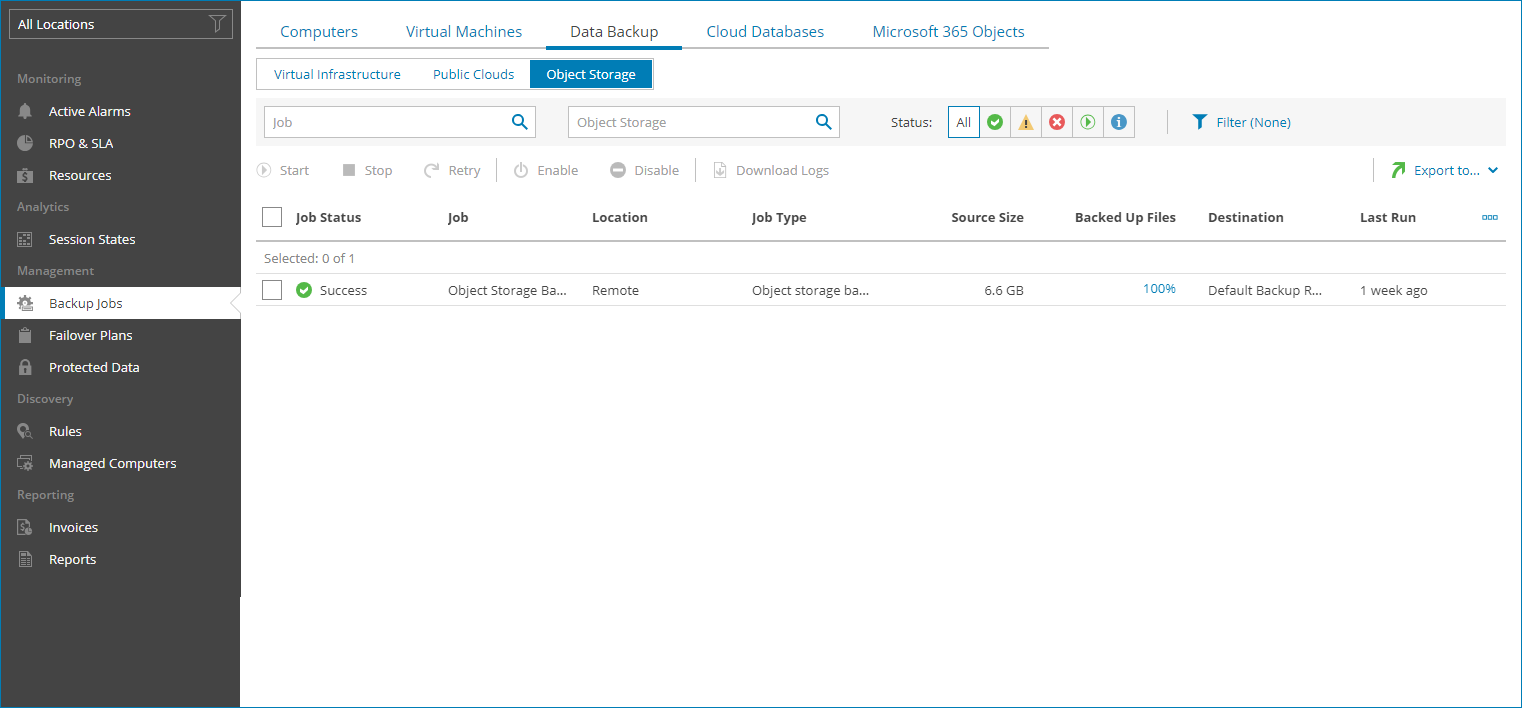1522x708 pixels.
Task: Check the select-all jobs checkbox
Action: coord(271,216)
